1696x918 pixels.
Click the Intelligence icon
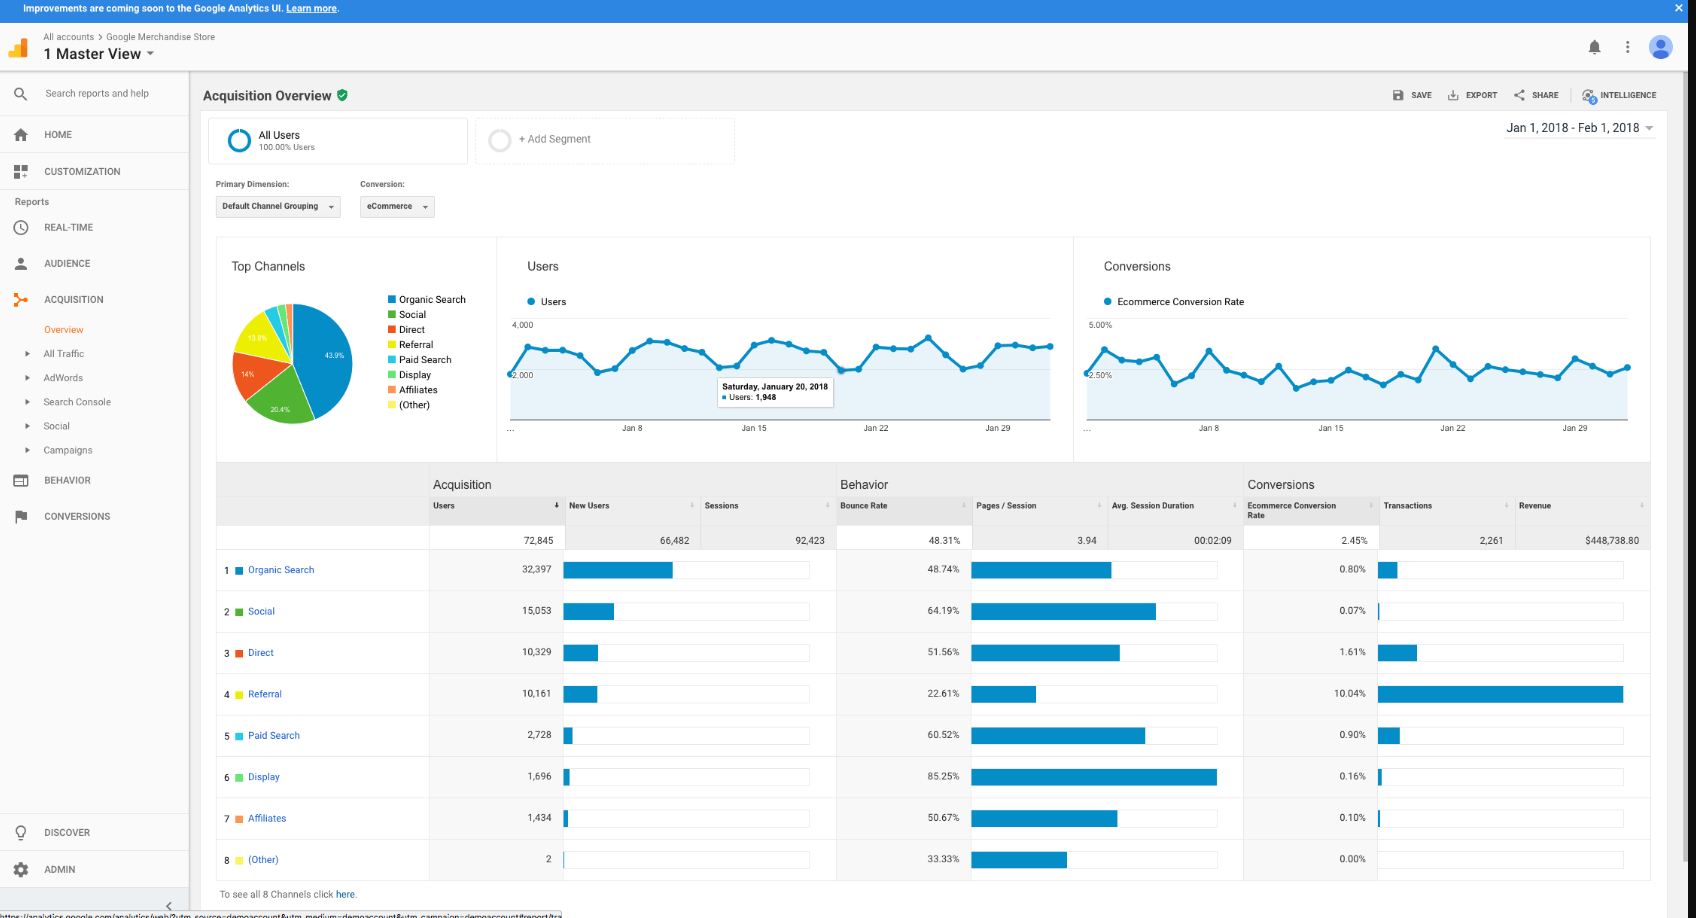pyautogui.click(x=1589, y=96)
